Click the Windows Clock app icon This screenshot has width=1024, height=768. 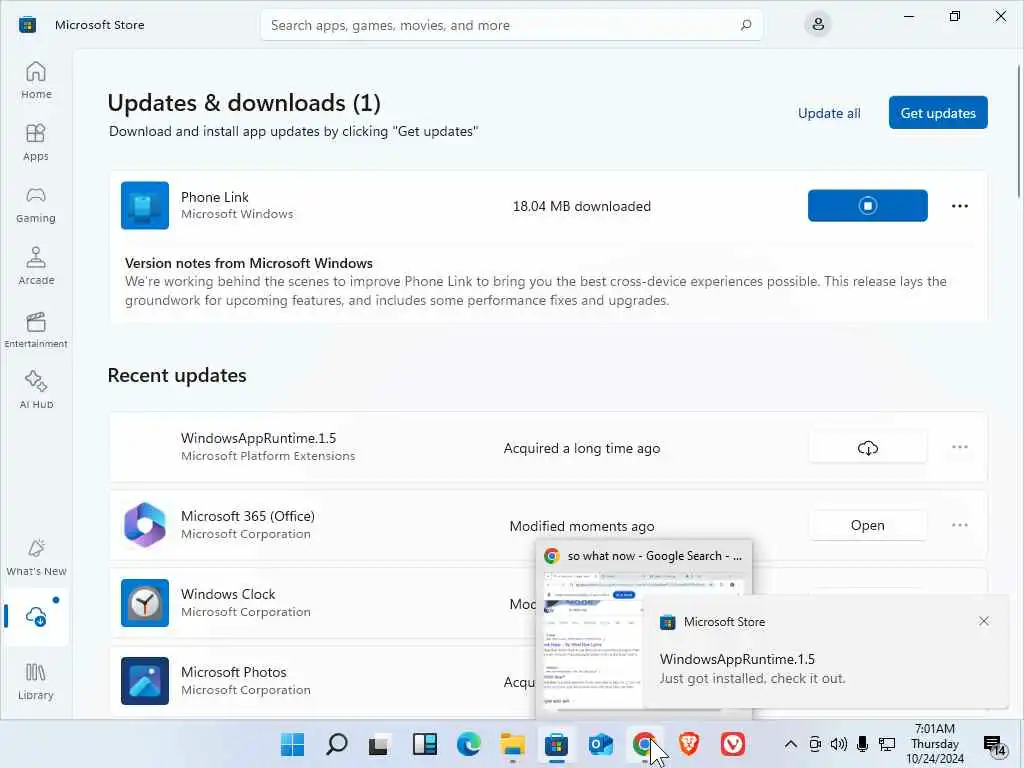[145, 603]
